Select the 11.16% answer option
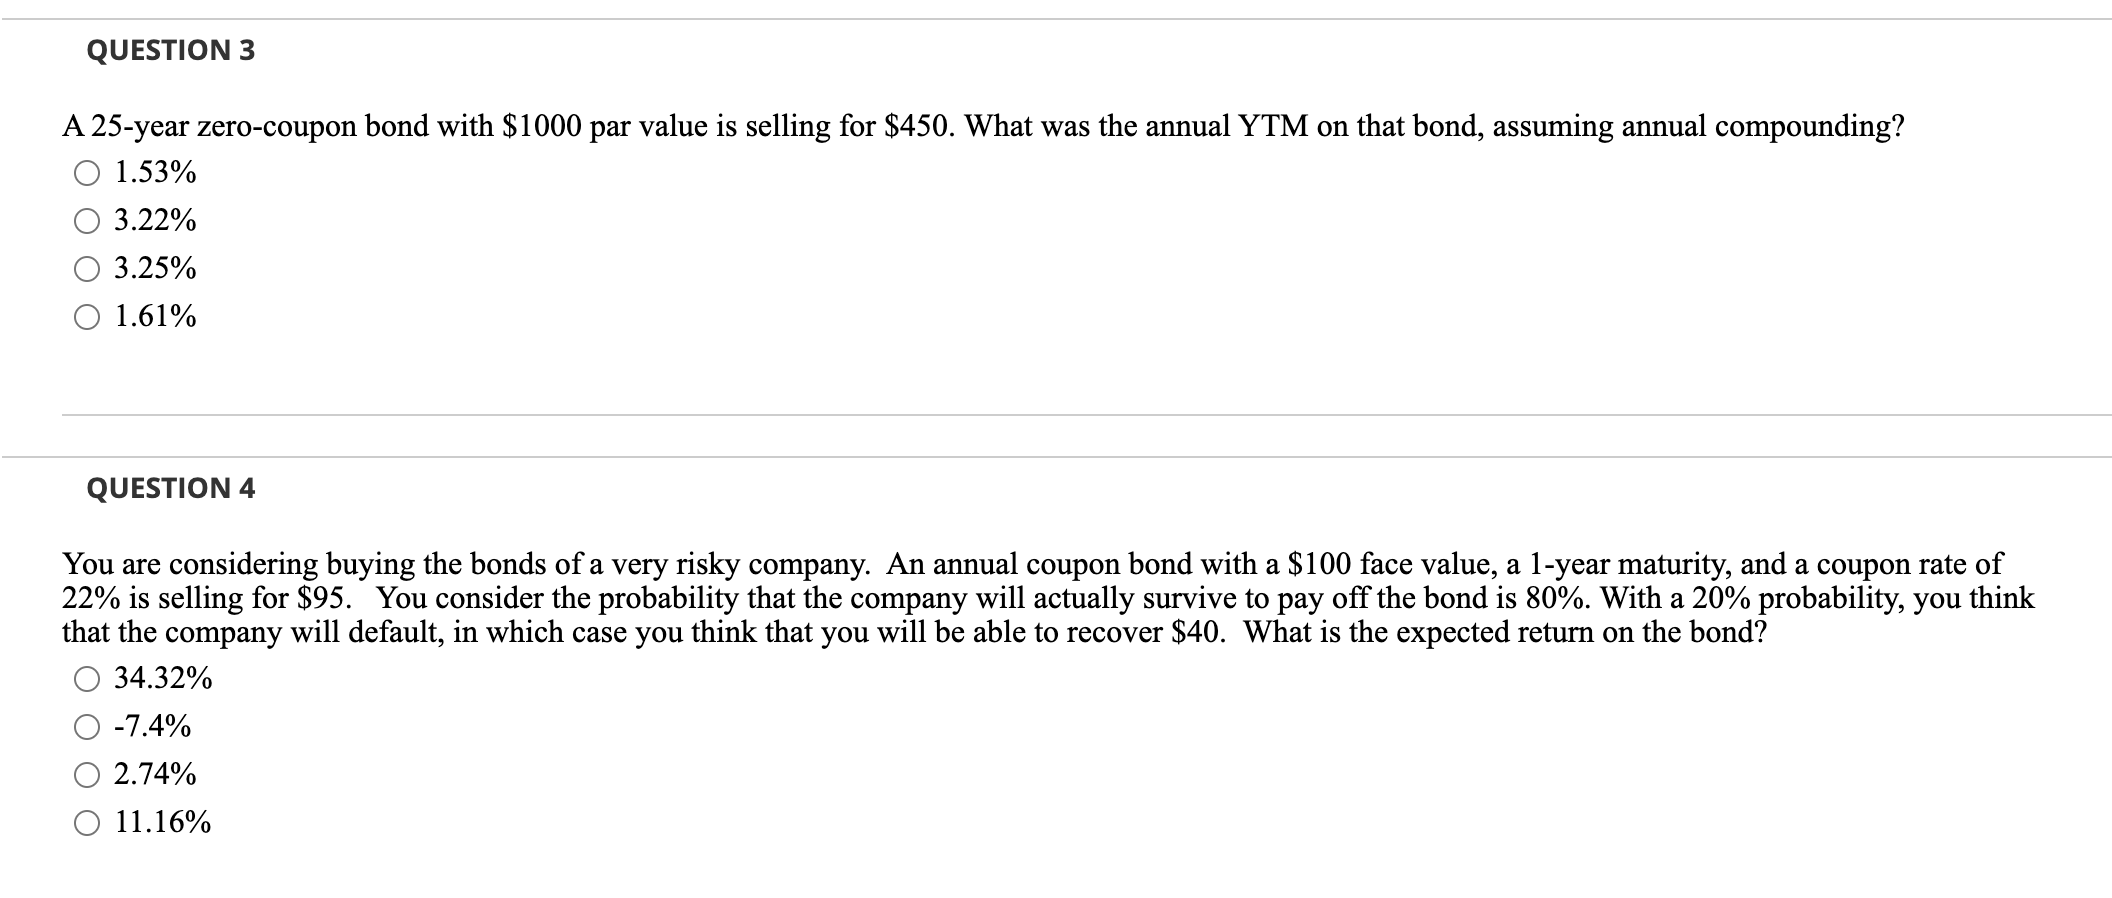This screenshot has width=2112, height=898. point(85,822)
